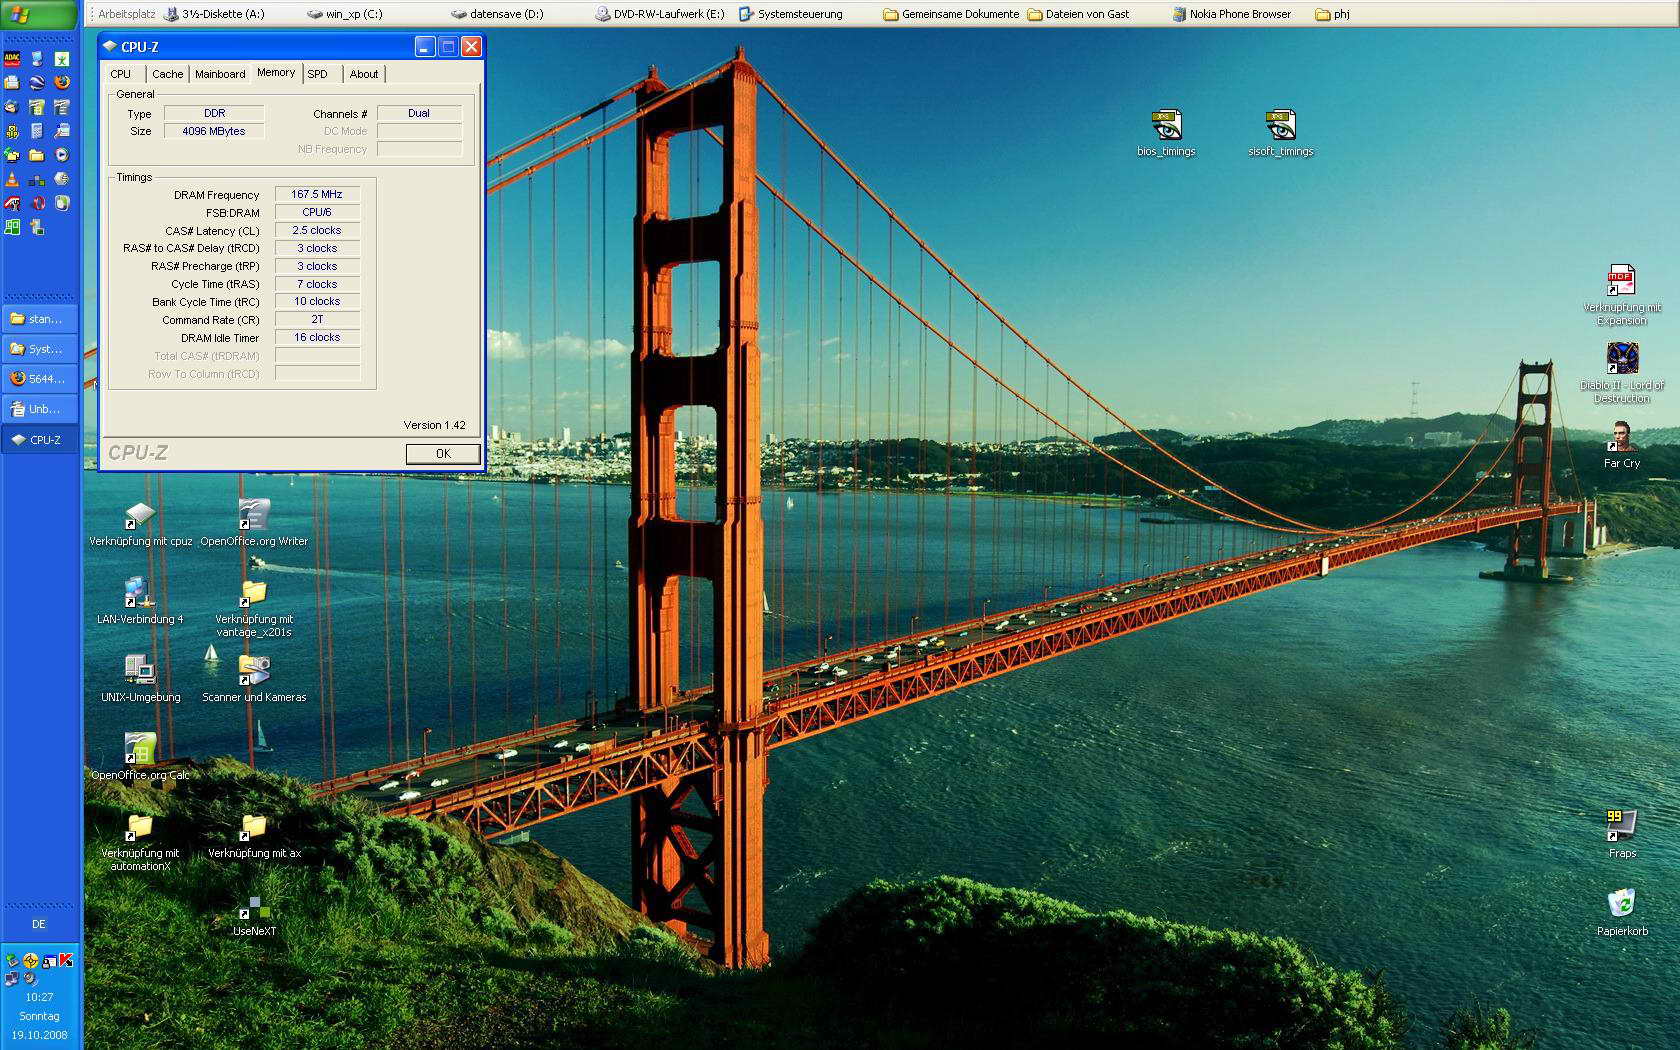1680x1050 pixels.
Task: Select the Fraps desktop icon
Action: pyautogui.click(x=1622, y=834)
